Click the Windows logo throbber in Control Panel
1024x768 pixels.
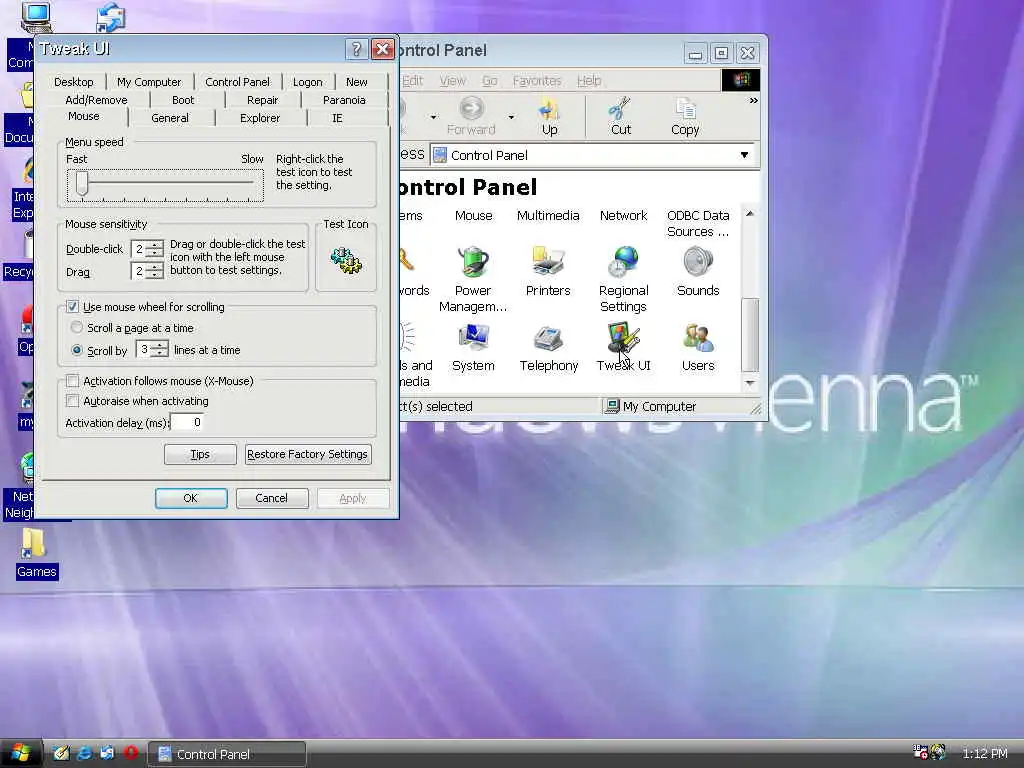click(741, 80)
